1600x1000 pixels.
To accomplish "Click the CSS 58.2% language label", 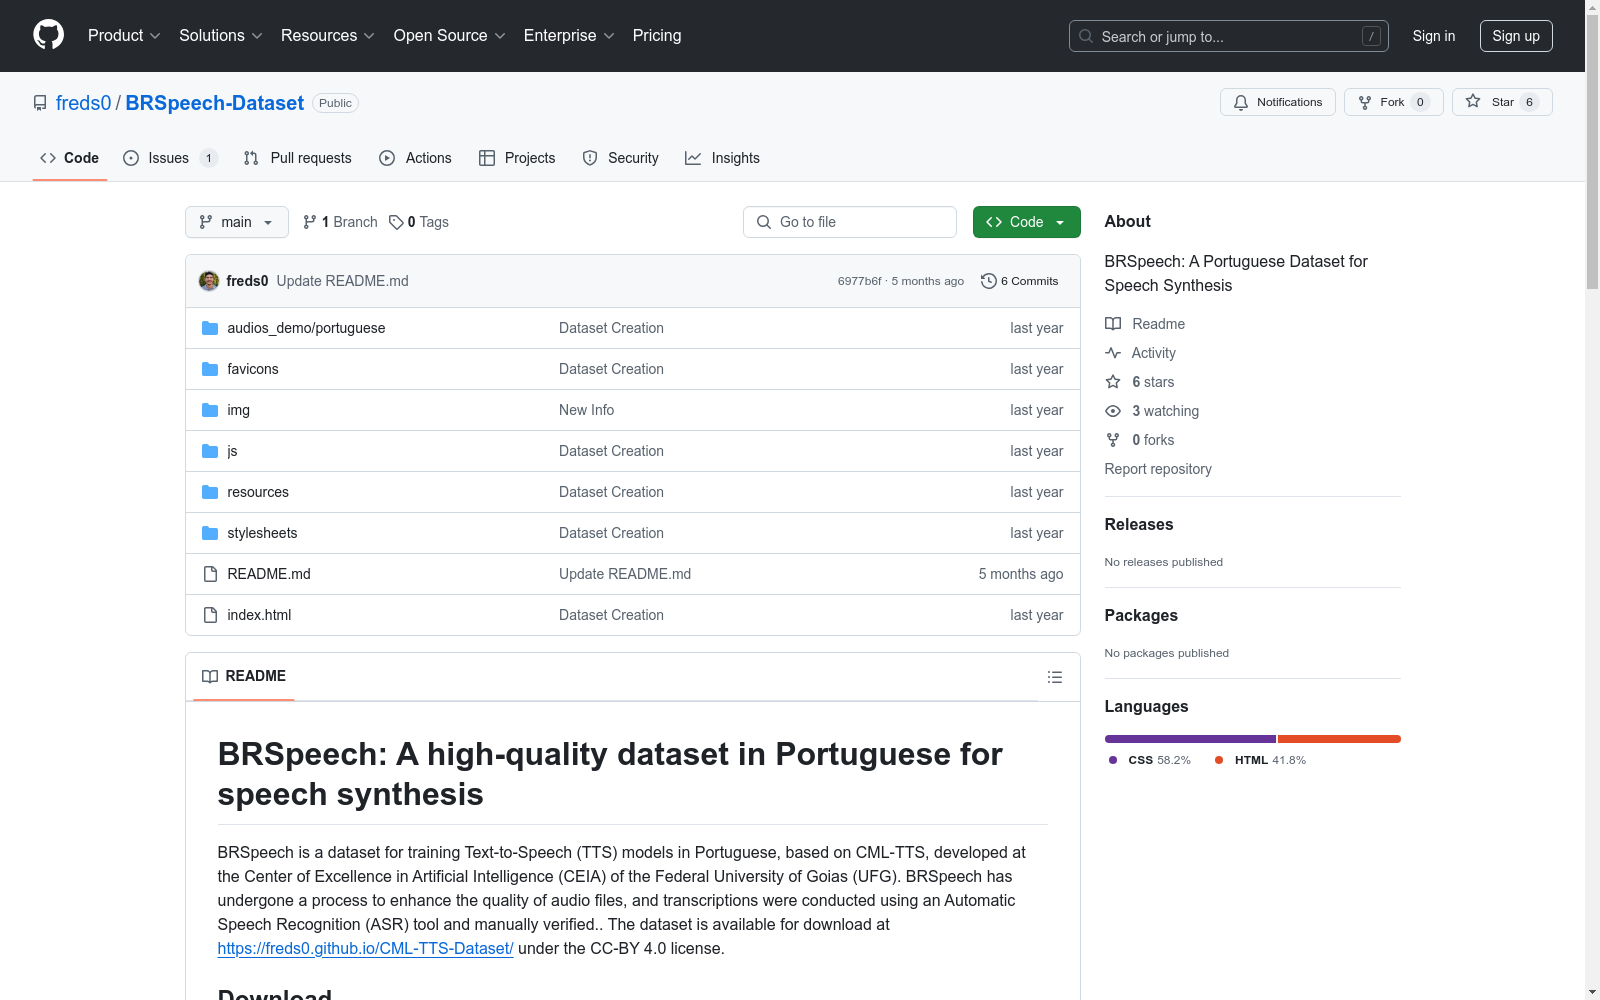I will coord(1150,760).
